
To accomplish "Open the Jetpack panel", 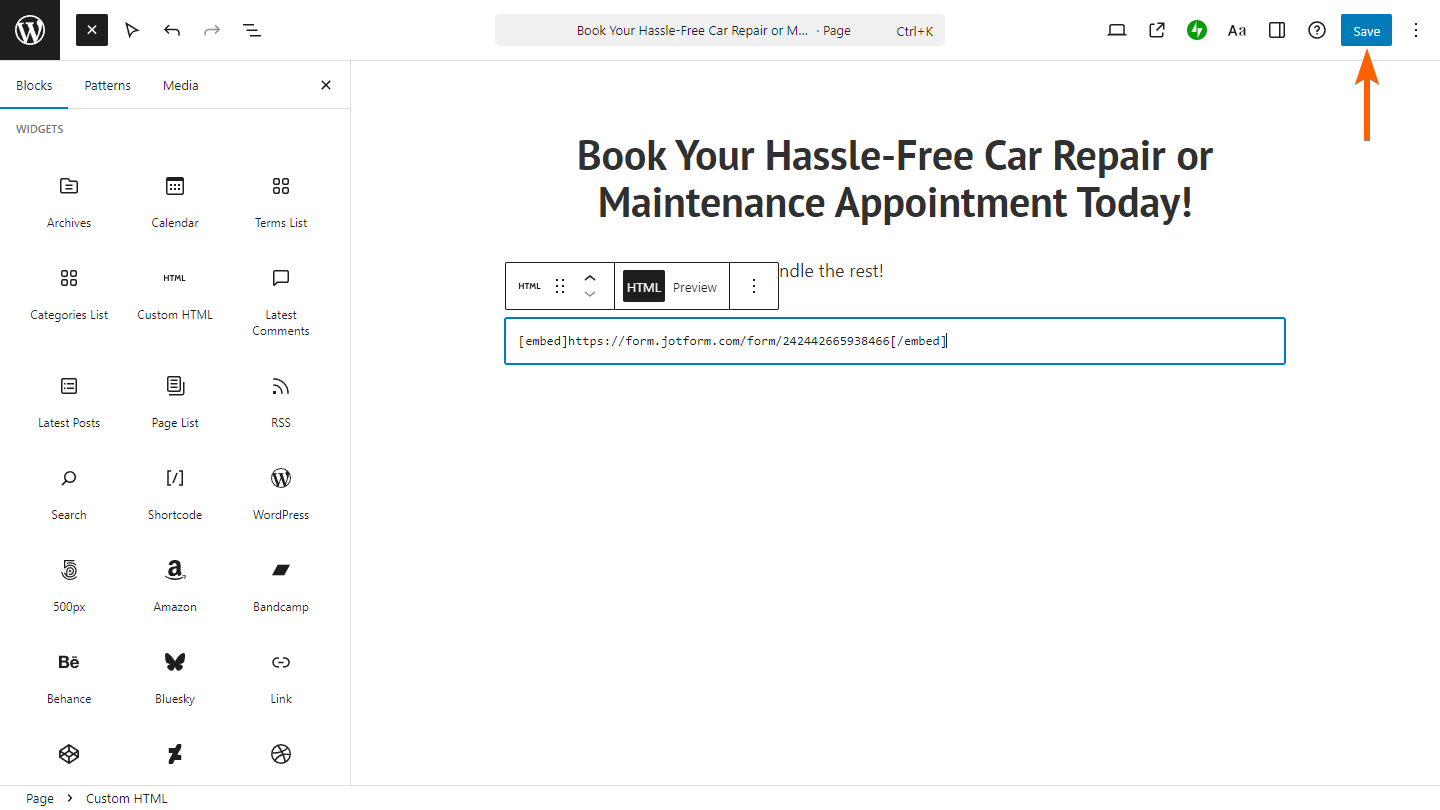I will [1197, 30].
